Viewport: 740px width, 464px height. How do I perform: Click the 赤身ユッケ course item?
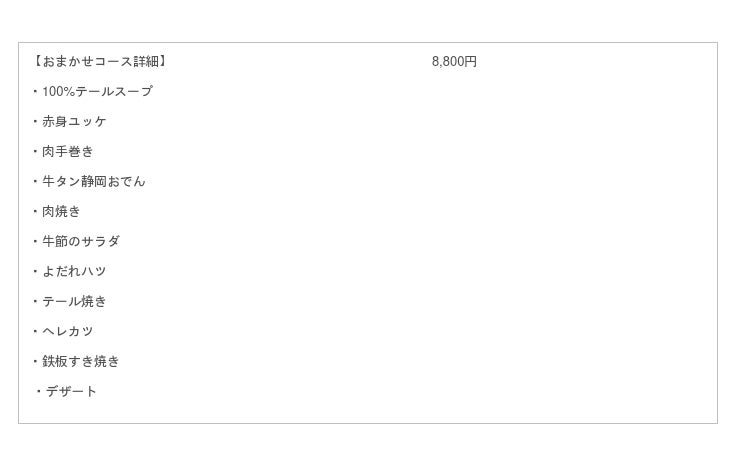click(74, 121)
